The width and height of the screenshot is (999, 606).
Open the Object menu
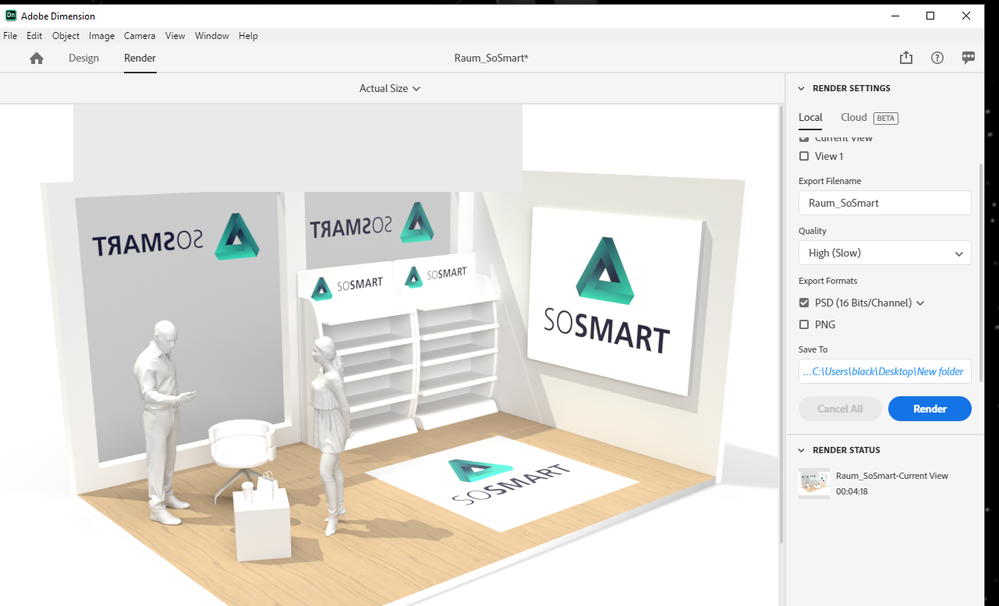(x=66, y=36)
